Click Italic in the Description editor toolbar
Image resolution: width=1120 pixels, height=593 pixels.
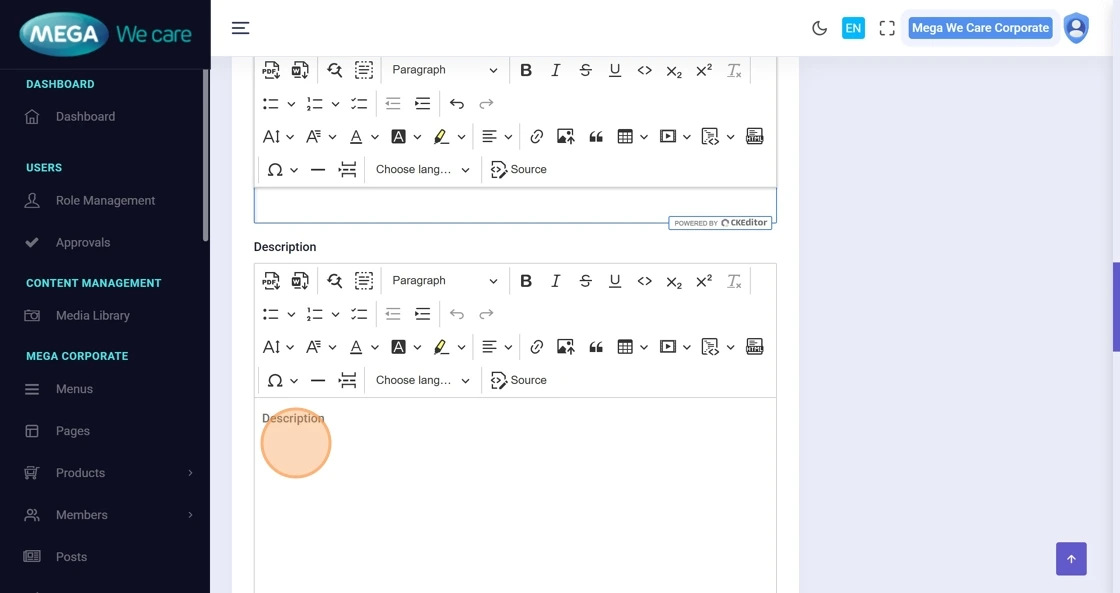coord(556,281)
